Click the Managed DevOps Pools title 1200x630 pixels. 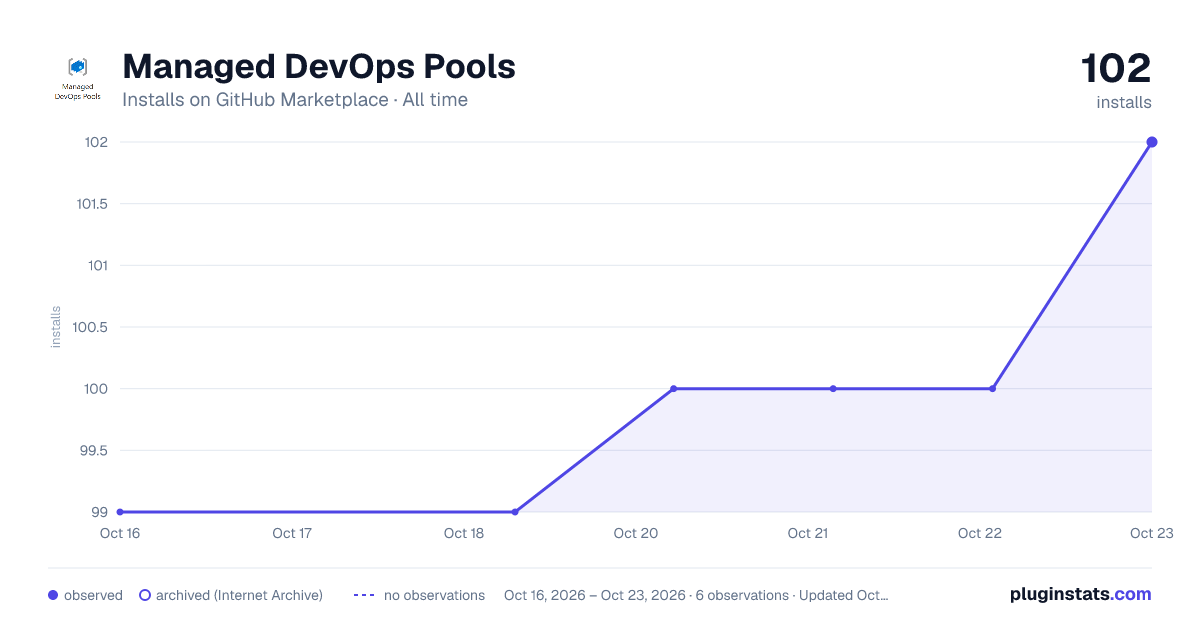(x=319, y=66)
